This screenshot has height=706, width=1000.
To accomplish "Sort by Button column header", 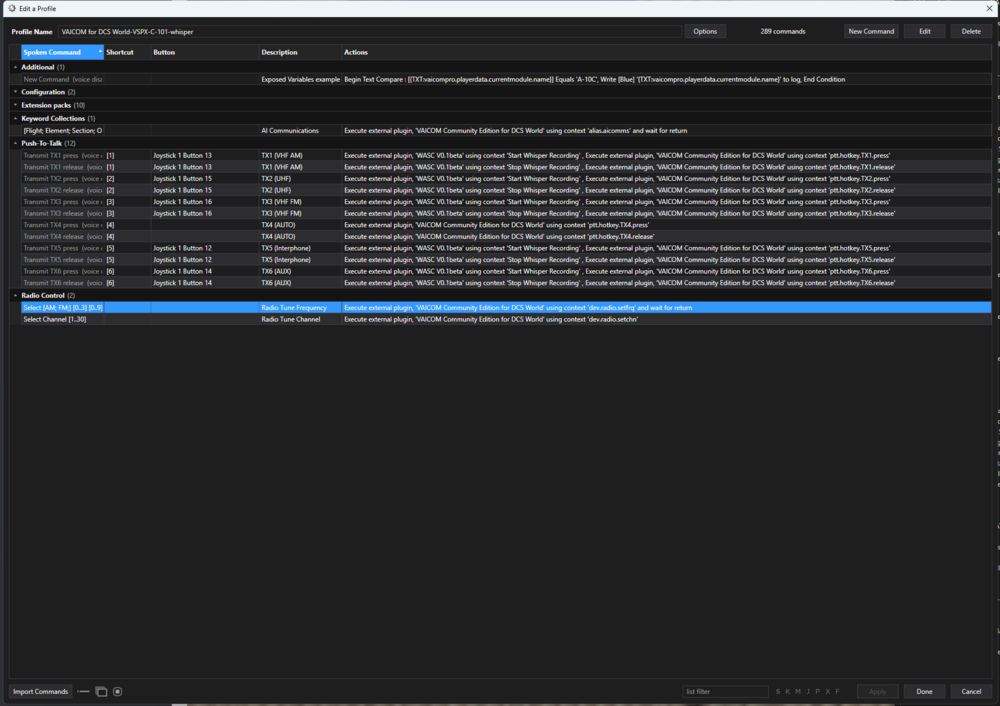I will 205,52.
